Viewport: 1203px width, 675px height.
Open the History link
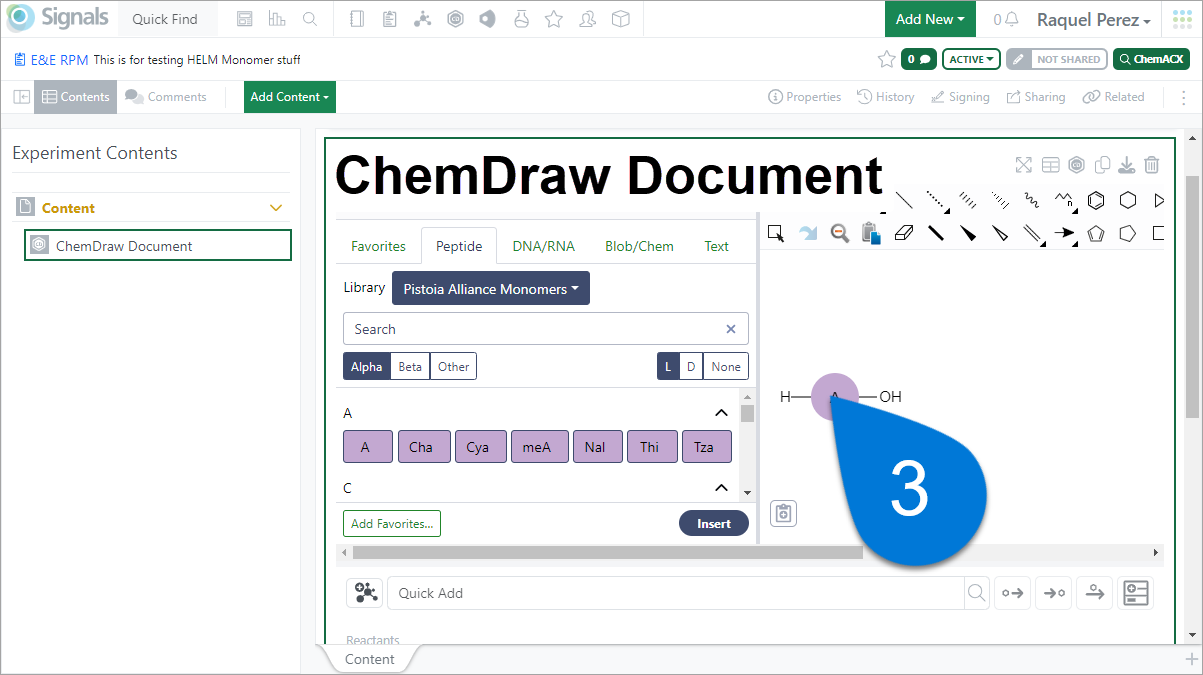886,97
